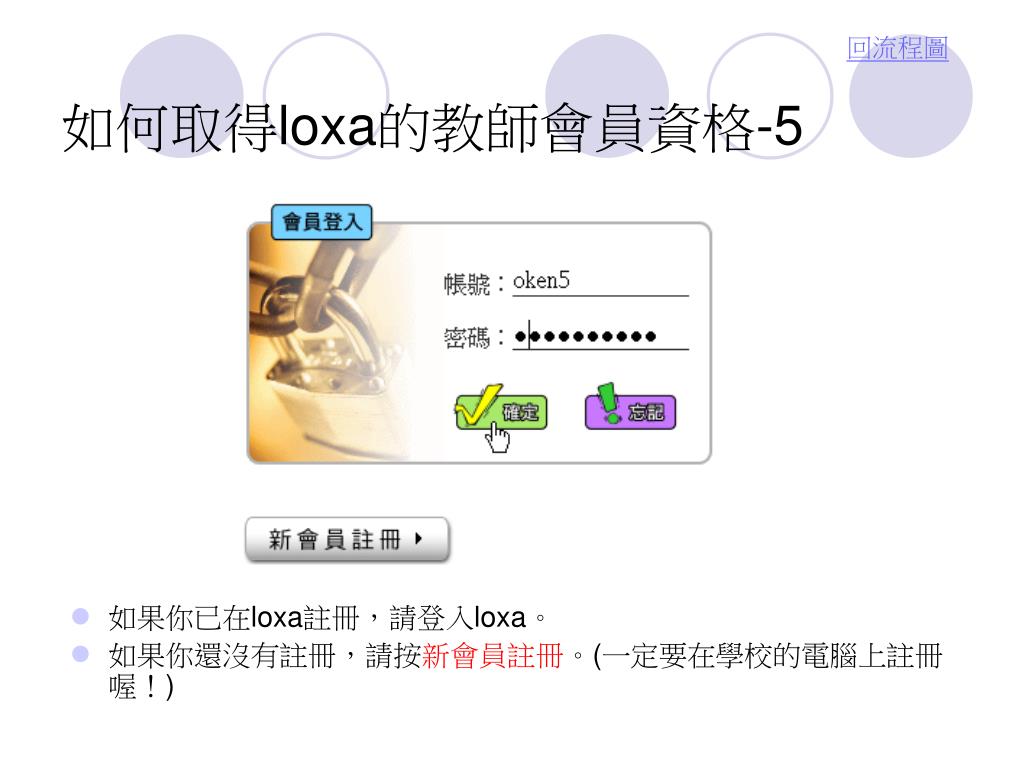
Task: Click the 密碼 label text
Action: point(466,338)
